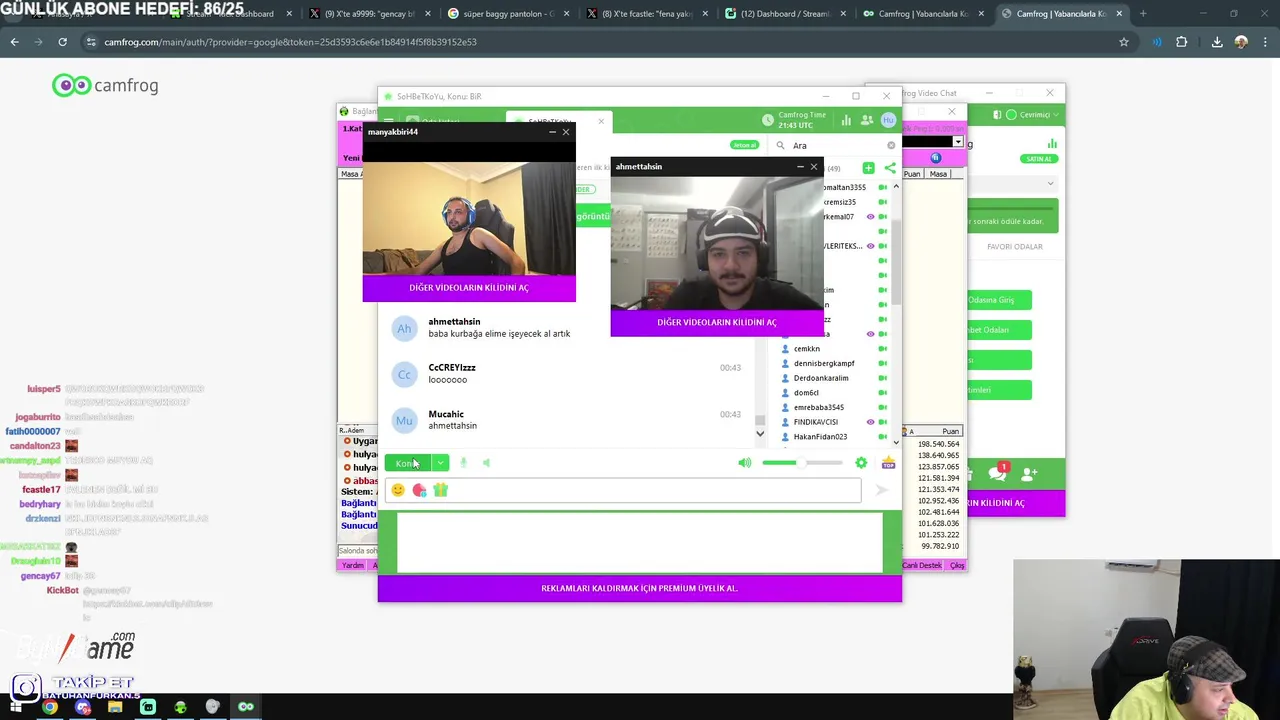Screen dimensions: 1280x720
Task: Open the messages icon with red badge
Action: coord(997,473)
